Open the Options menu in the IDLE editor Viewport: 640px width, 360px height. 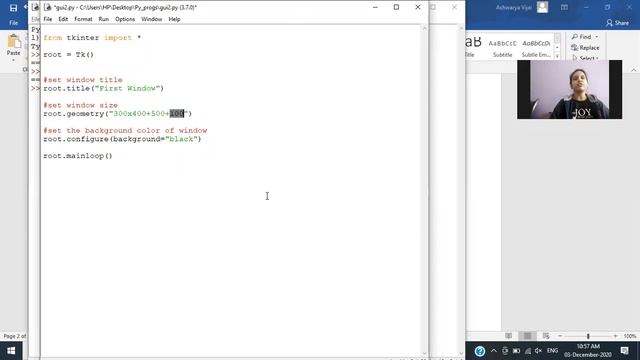point(125,19)
